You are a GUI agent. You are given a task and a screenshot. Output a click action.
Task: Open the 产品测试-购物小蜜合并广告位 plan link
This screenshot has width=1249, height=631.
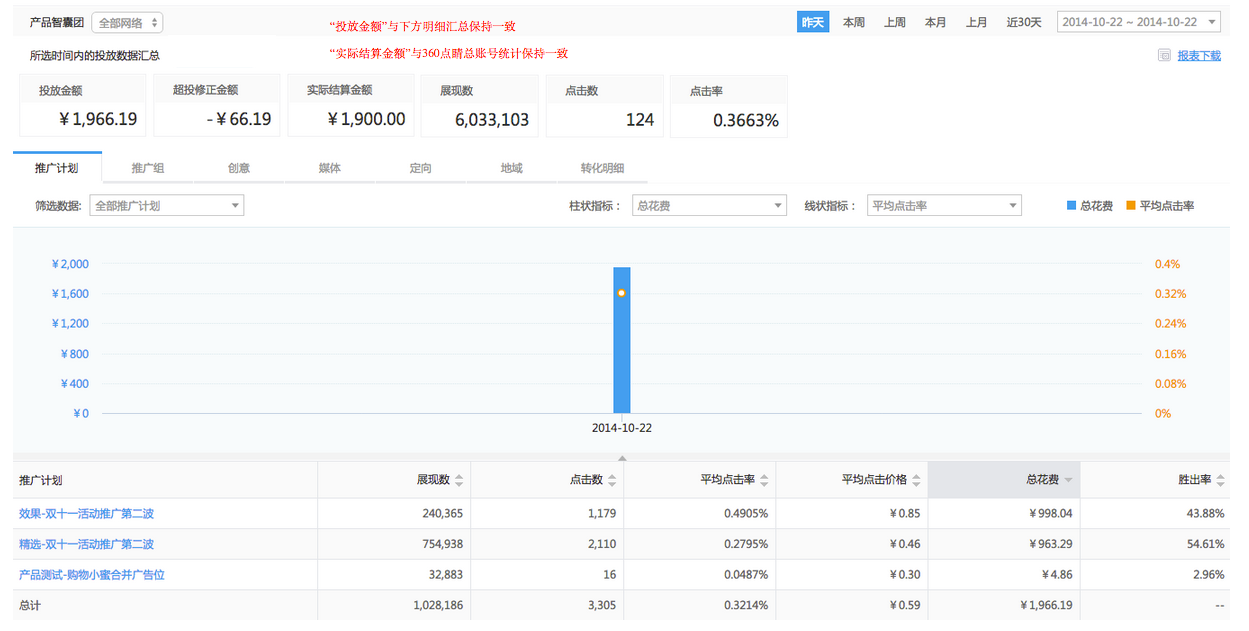pyautogui.click(x=92, y=575)
